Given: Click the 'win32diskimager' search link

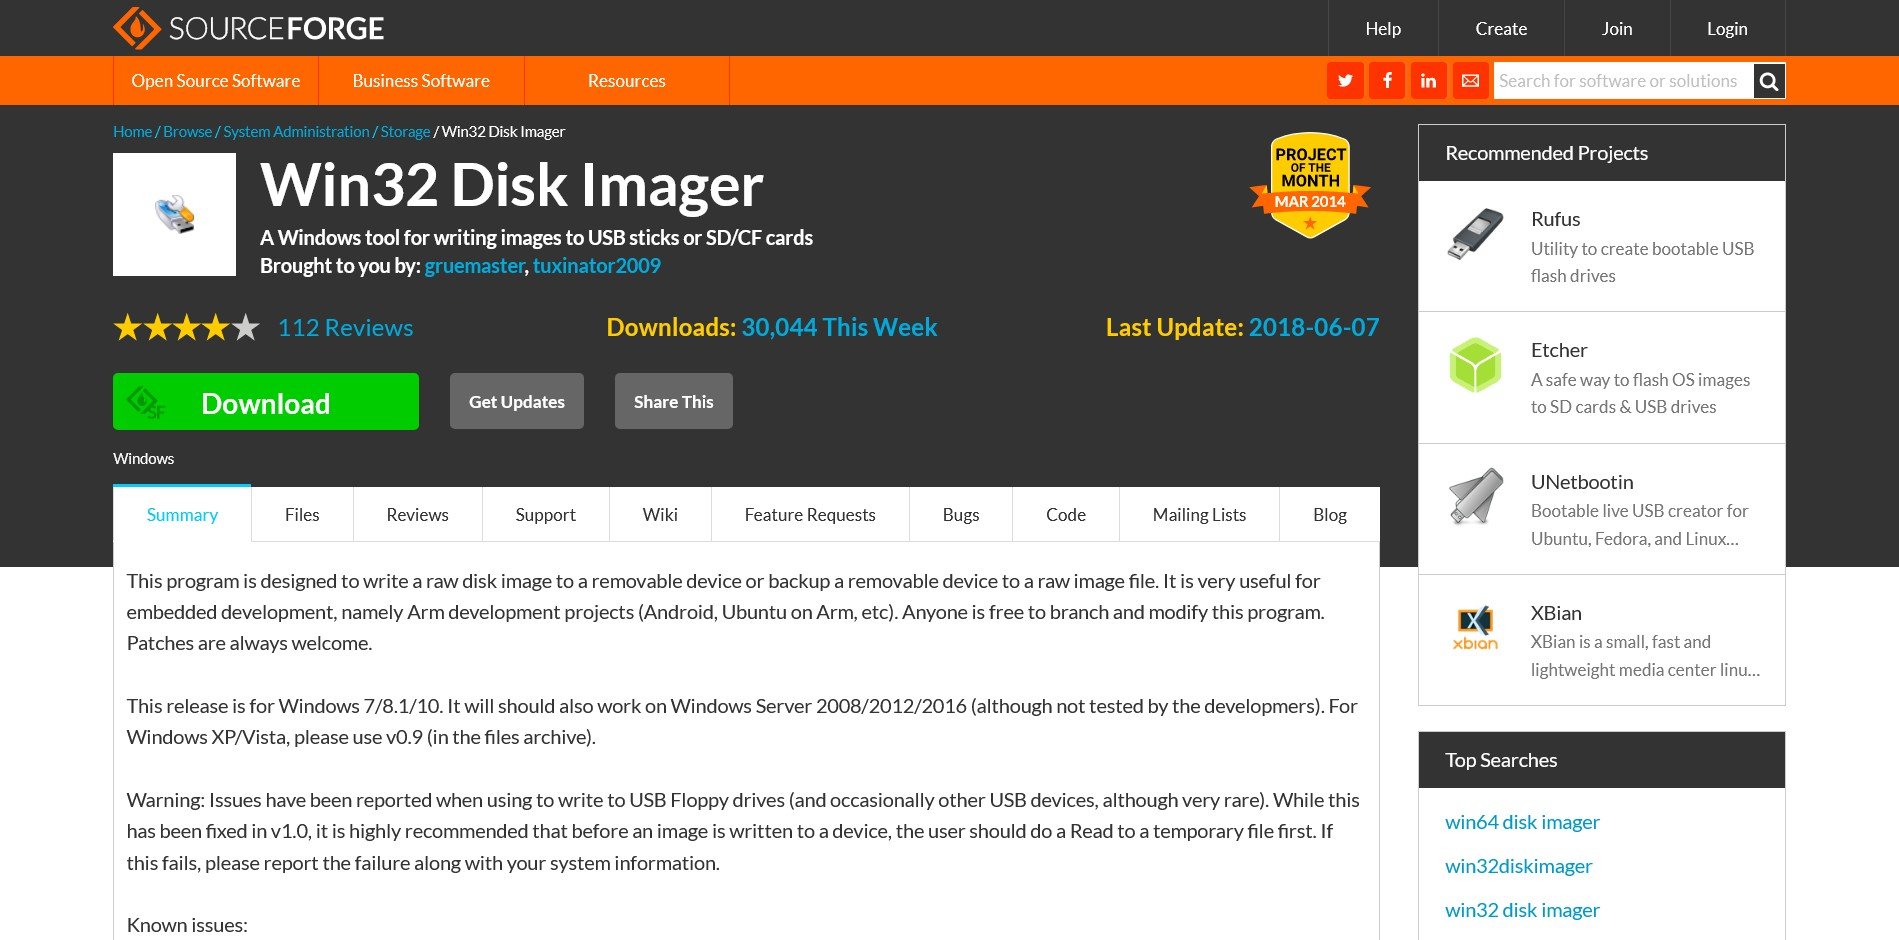Looking at the screenshot, I should point(1518,866).
